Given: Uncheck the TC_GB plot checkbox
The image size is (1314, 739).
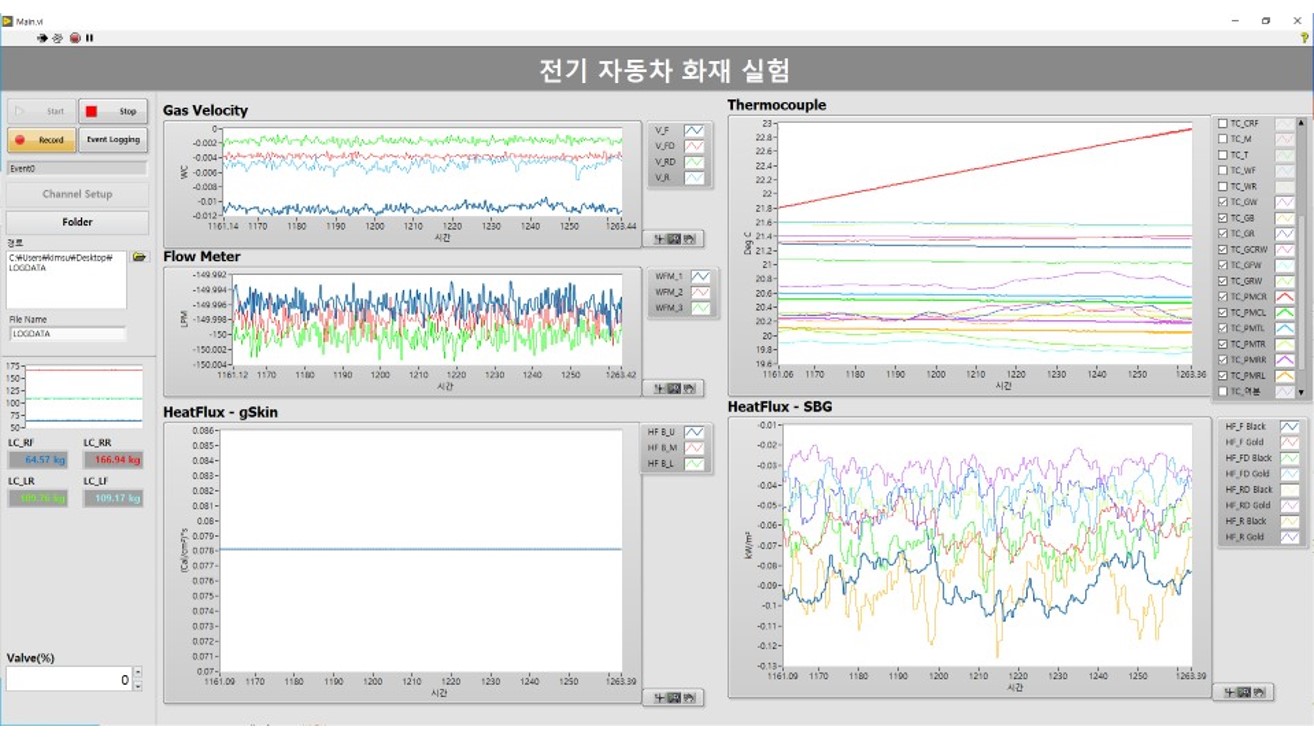Looking at the screenshot, I should (x=1223, y=218).
